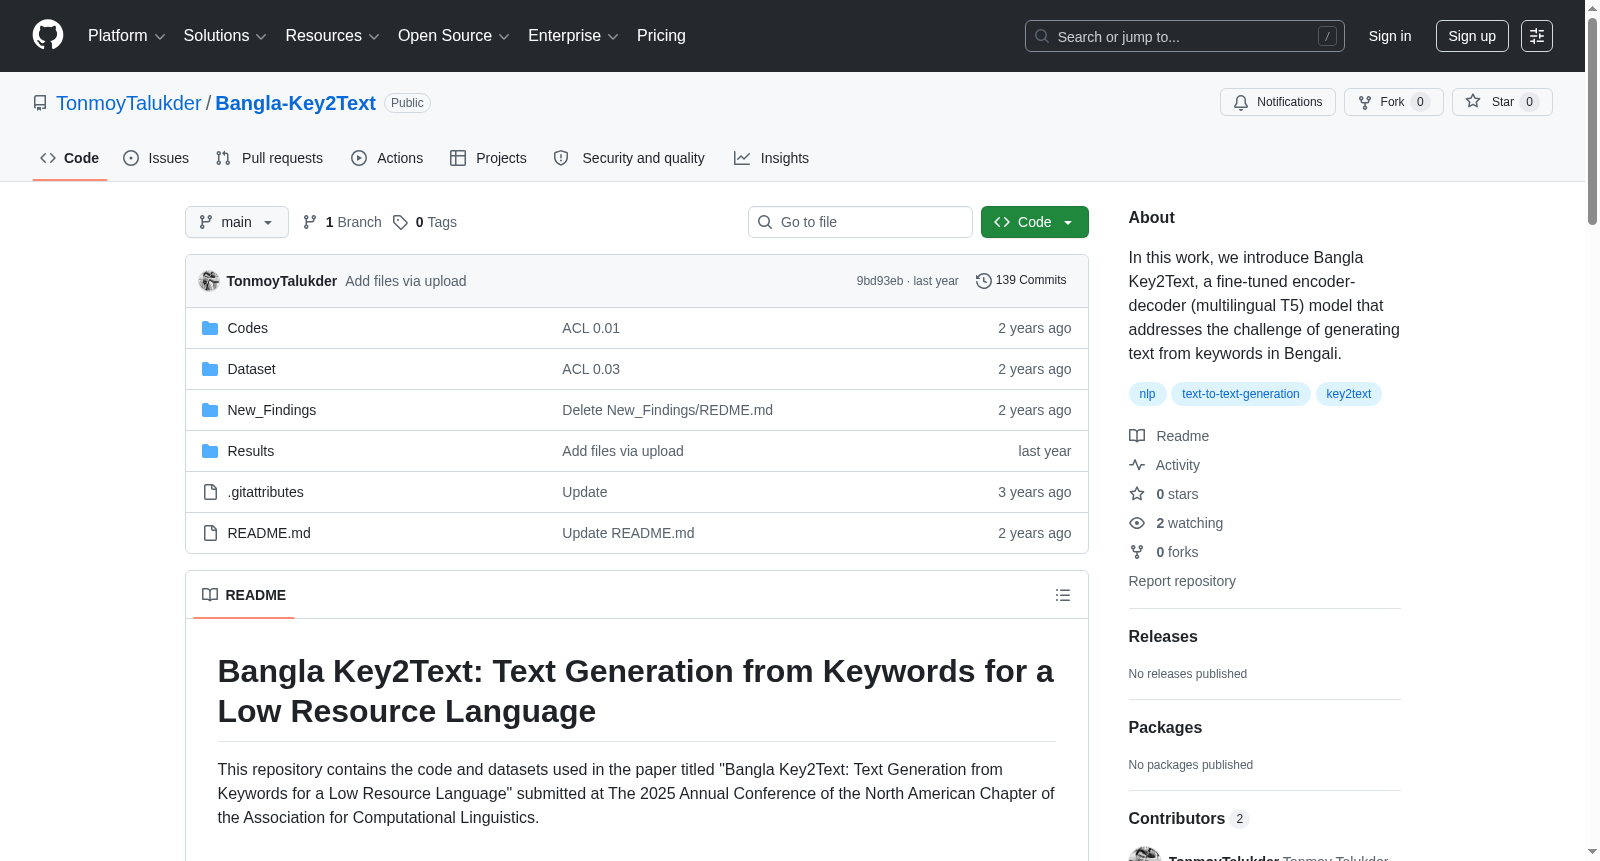This screenshot has width=1600, height=861.
Task: Click the book icon beside Readme
Action: 1137,436
